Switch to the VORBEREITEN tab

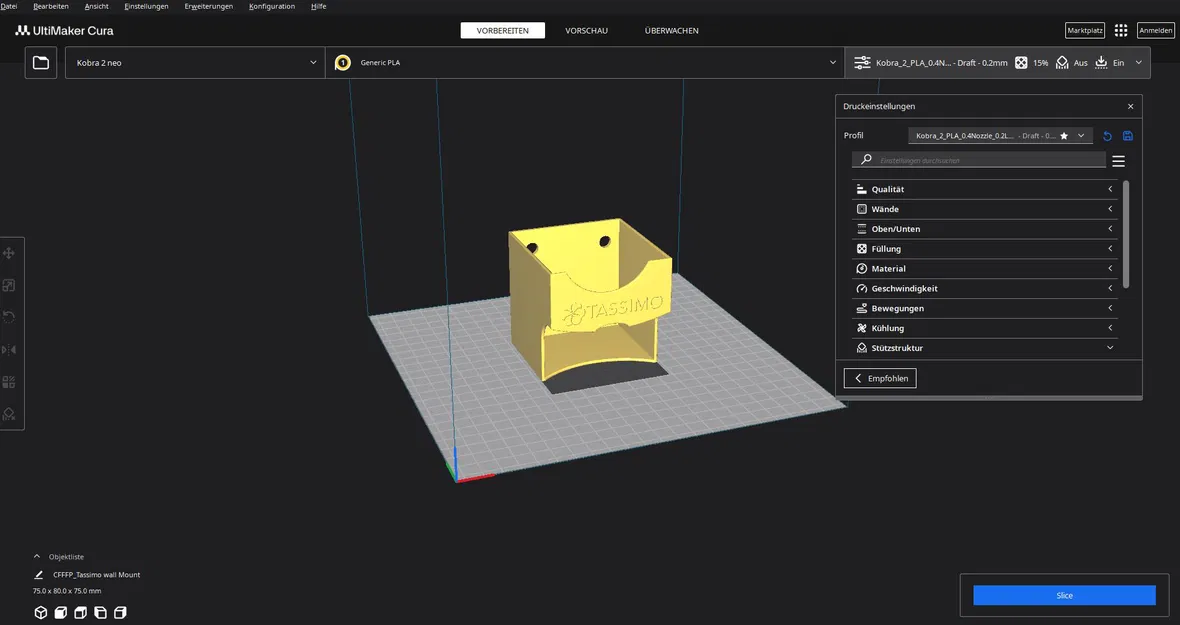pos(503,31)
